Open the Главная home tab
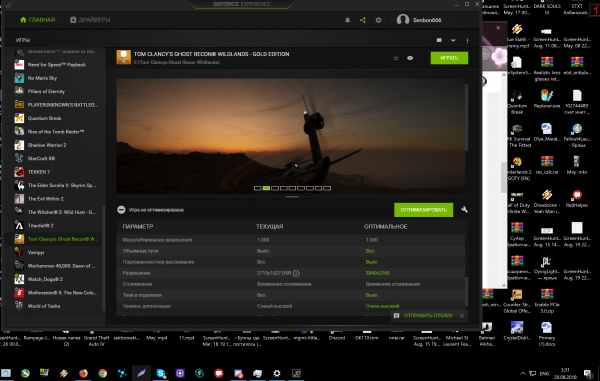 (38, 20)
